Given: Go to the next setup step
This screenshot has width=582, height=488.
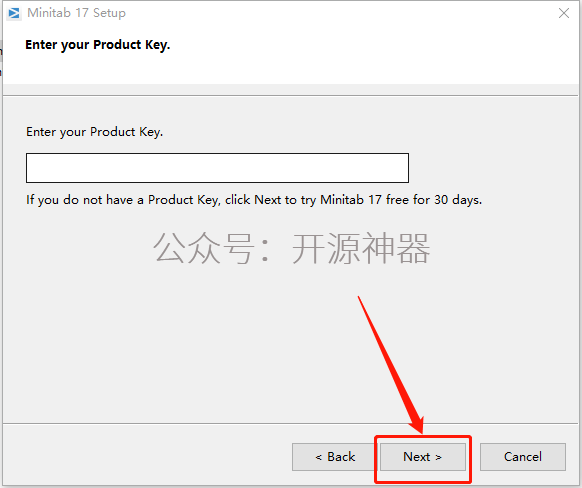Looking at the screenshot, I should coord(422,456).
